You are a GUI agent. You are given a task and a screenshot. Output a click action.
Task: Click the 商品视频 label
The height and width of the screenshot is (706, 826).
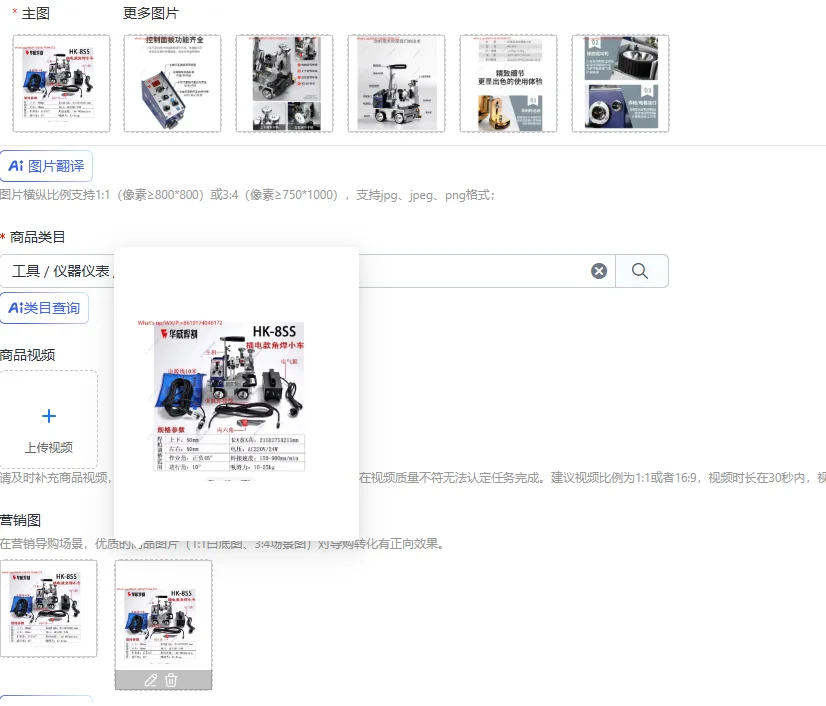(x=27, y=355)
